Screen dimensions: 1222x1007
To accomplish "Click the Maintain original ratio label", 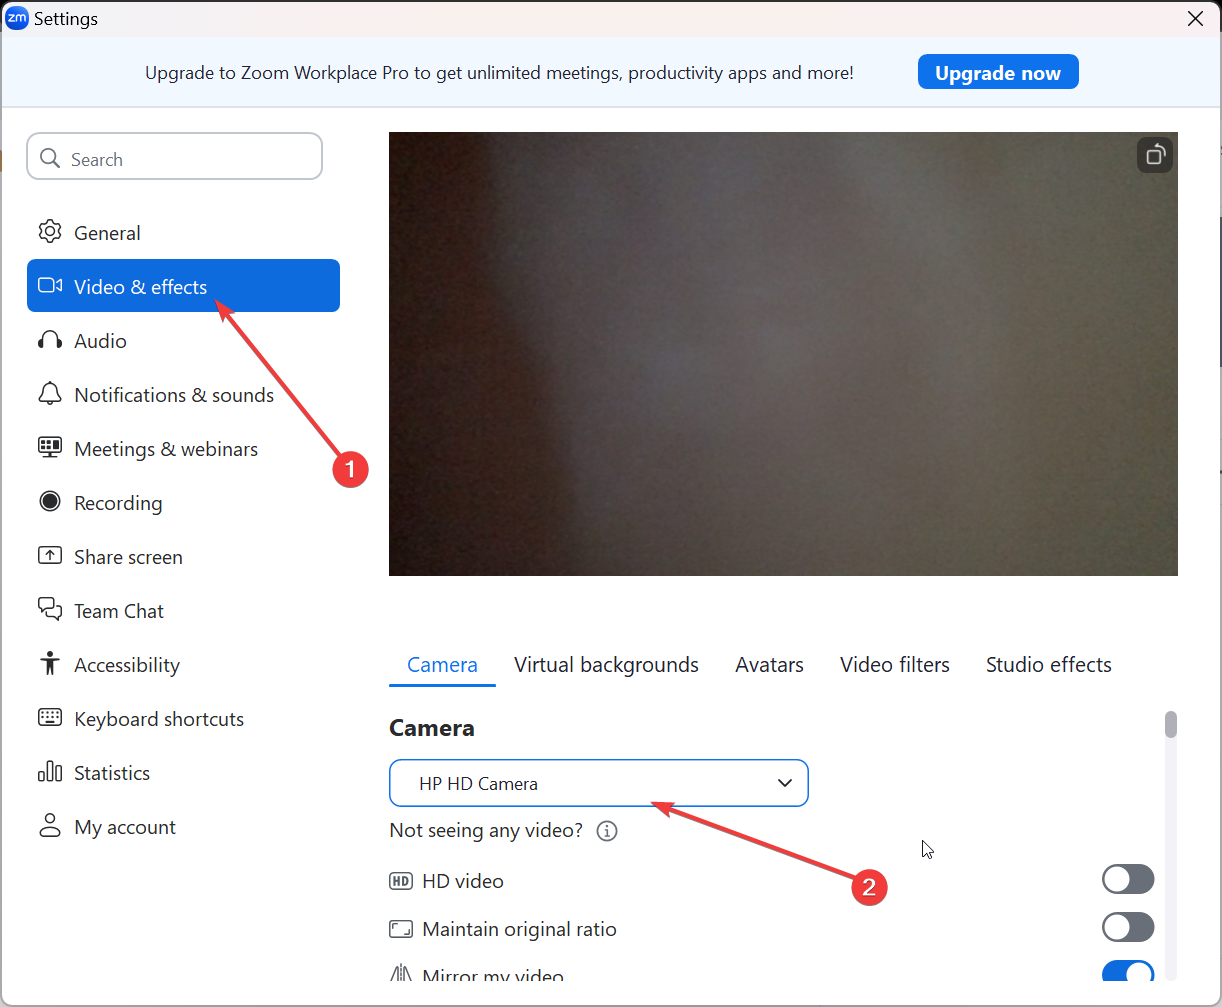I will click(x=520, y=929).
